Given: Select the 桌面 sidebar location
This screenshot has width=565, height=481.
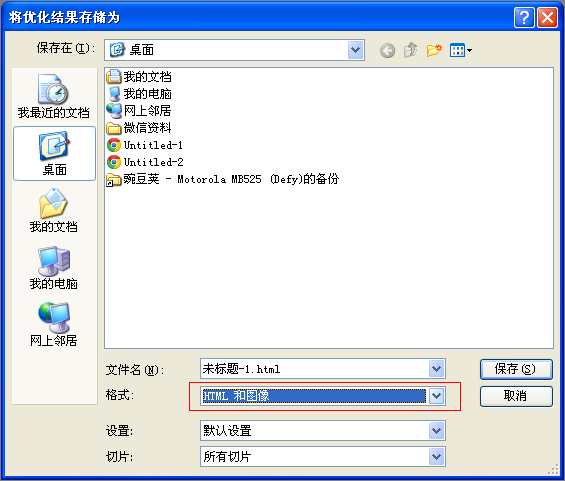Looking at the screenshot, I should pyautogui.click(x=54, y=153).
